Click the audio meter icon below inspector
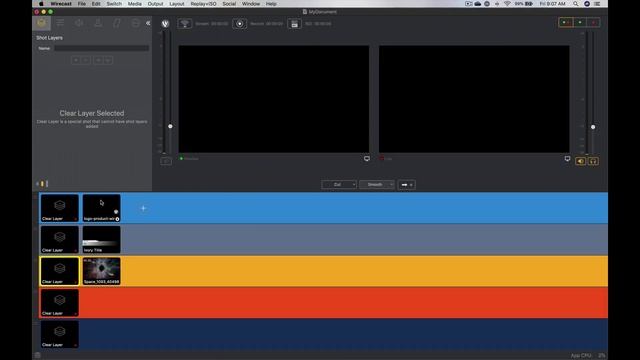 [42, 184]
